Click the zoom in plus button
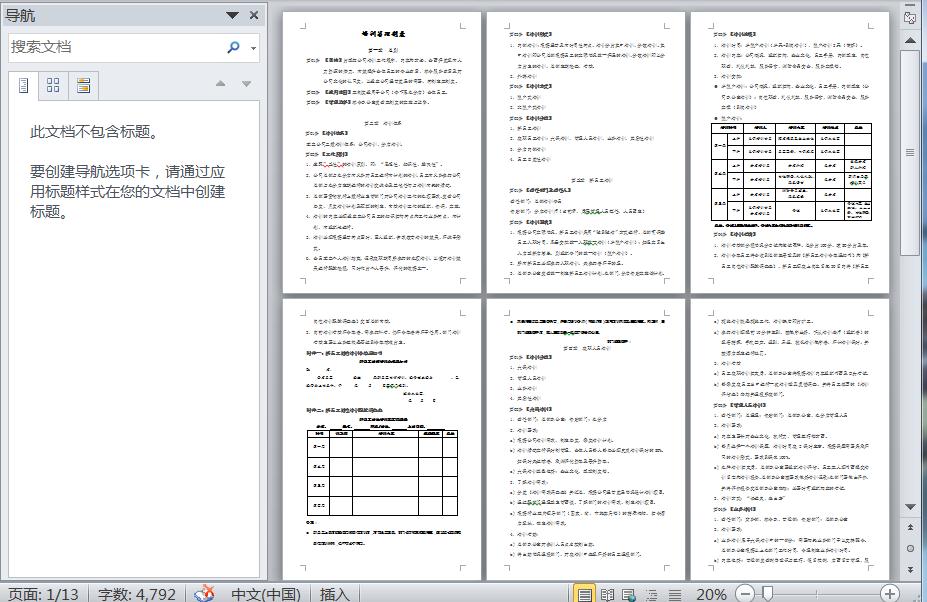 (889, 594)
